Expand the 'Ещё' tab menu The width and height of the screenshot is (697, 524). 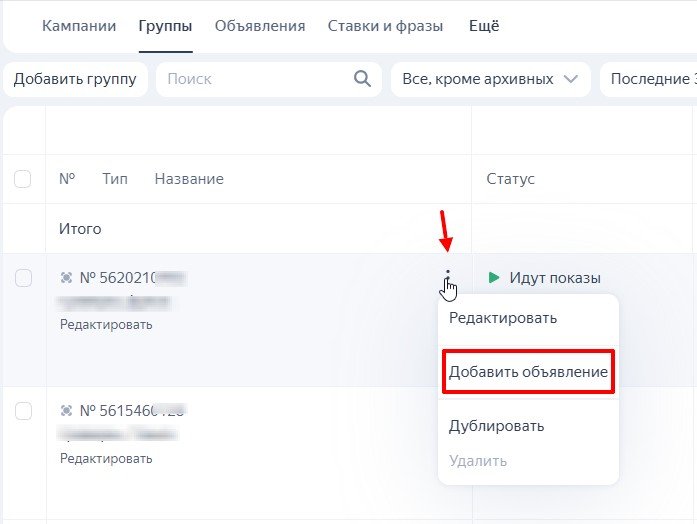tap(484, 26)
